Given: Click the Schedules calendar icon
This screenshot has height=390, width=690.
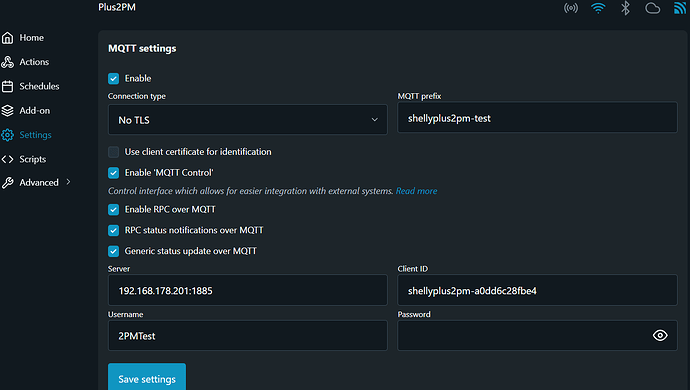Looking at the screenshot, I should coord(7,86).
